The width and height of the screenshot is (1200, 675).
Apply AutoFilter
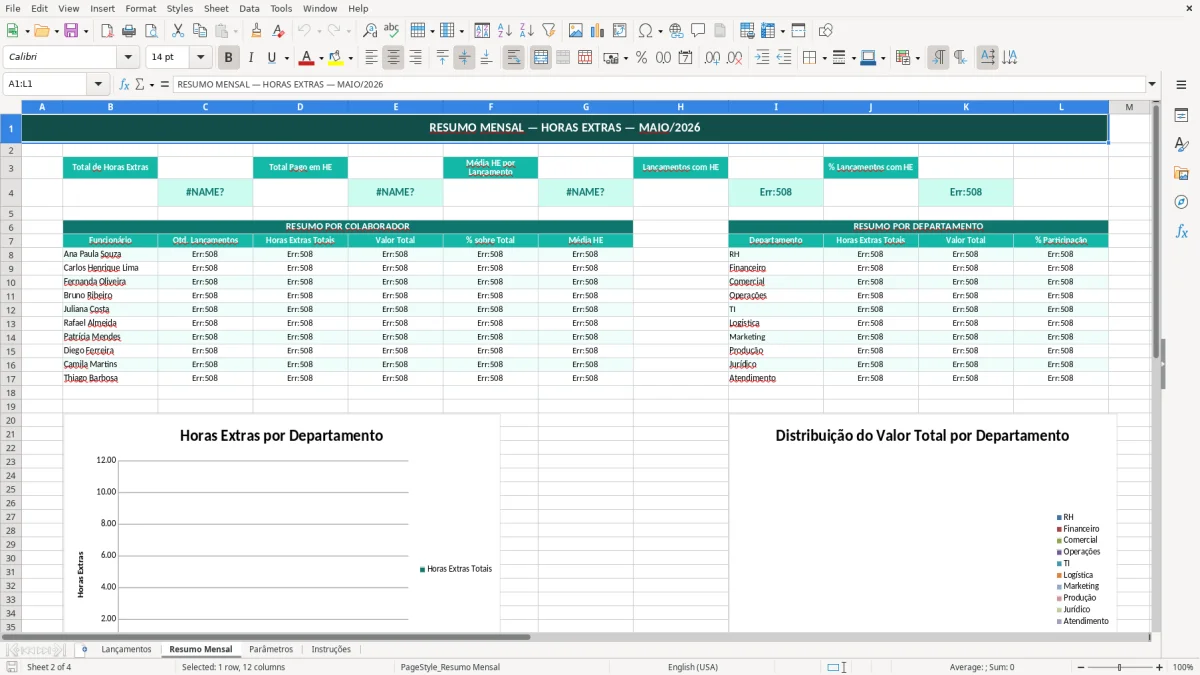click(x=549, y=31)
